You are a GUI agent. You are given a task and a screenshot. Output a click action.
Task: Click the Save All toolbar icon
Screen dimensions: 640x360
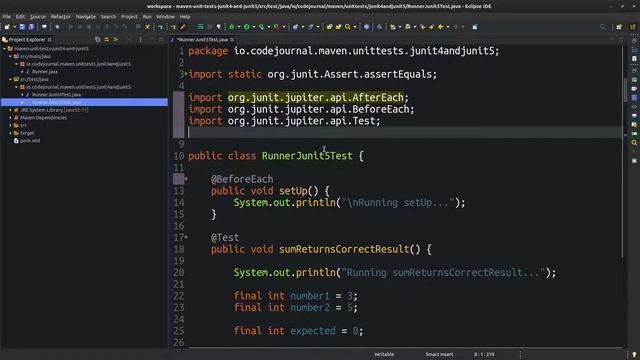coord(31,27)
